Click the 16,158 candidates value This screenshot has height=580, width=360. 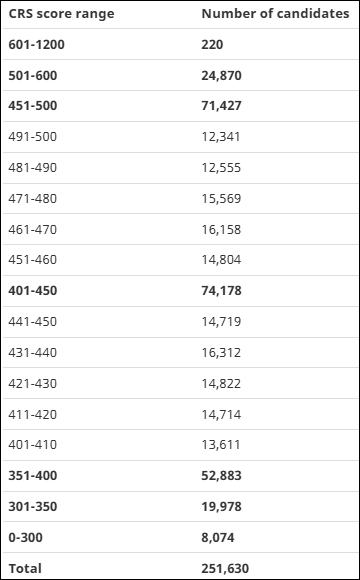coord(221,230)
